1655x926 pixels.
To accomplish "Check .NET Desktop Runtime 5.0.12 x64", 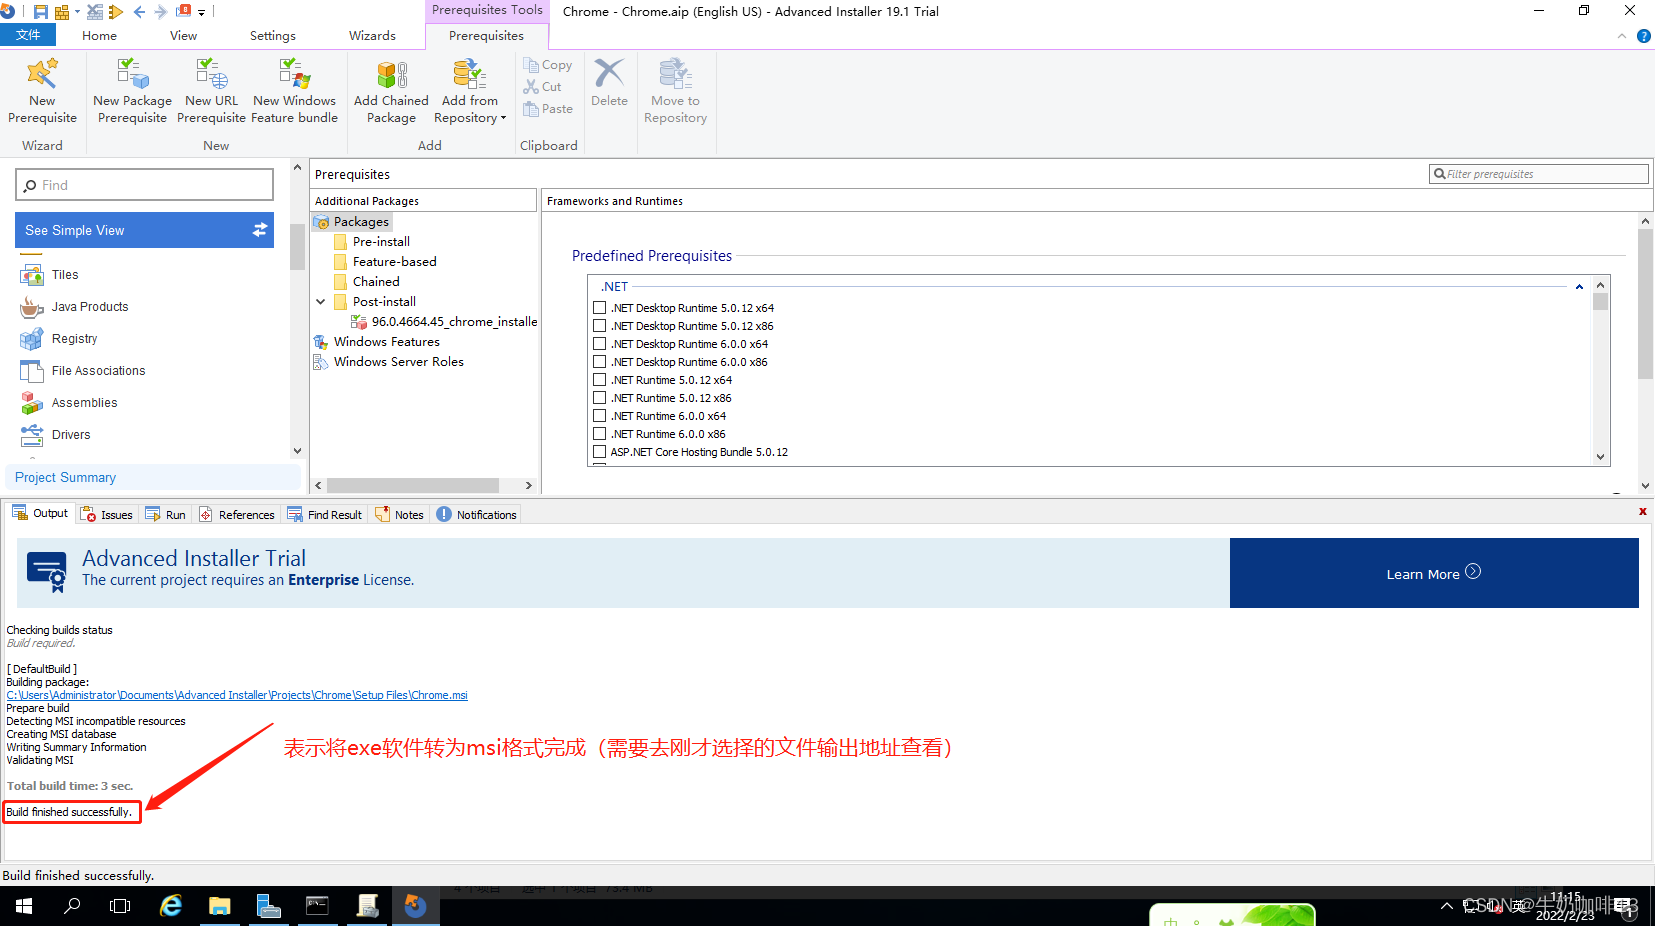I will coord(600,308).
